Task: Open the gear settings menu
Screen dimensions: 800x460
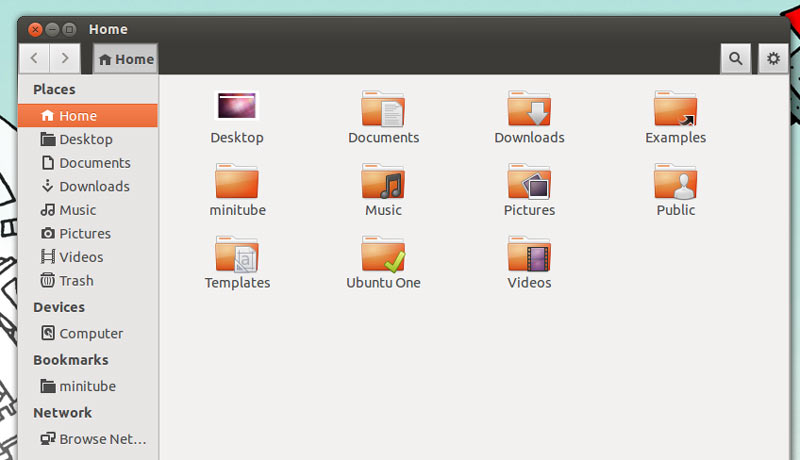Action: click(x=772, y=59)
